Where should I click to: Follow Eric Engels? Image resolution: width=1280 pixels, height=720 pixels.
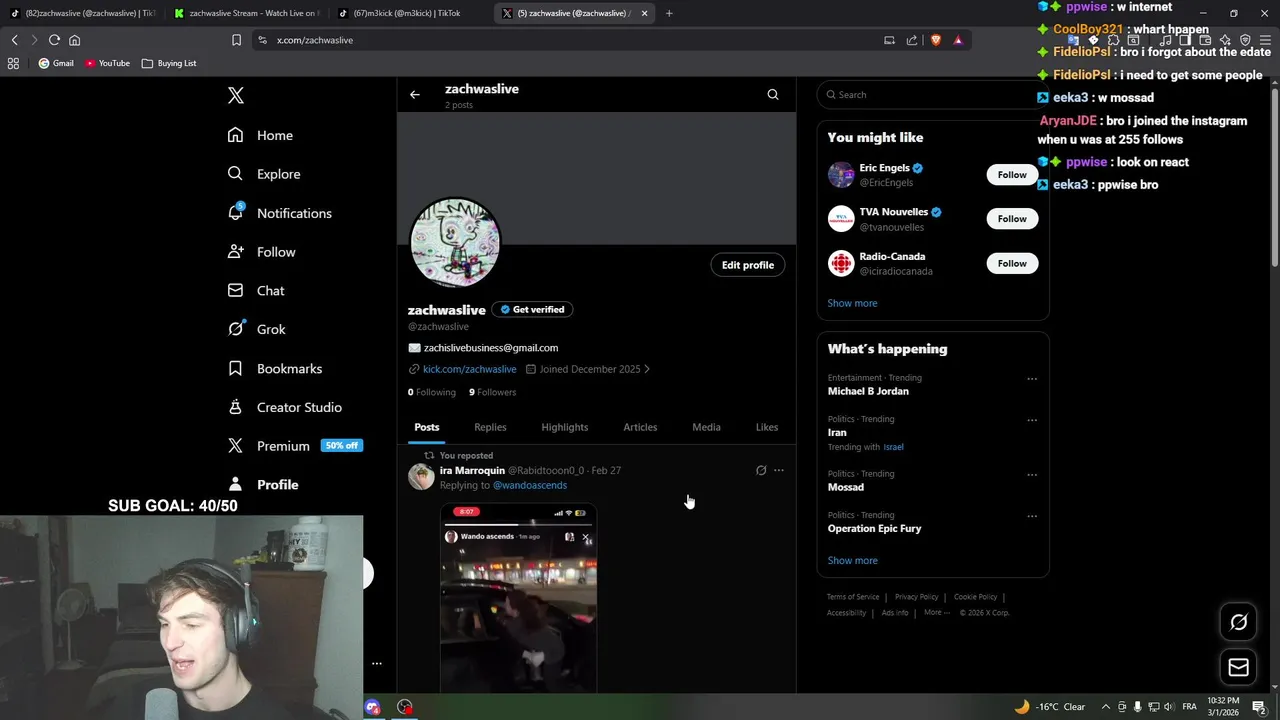tap(1012, 175)
